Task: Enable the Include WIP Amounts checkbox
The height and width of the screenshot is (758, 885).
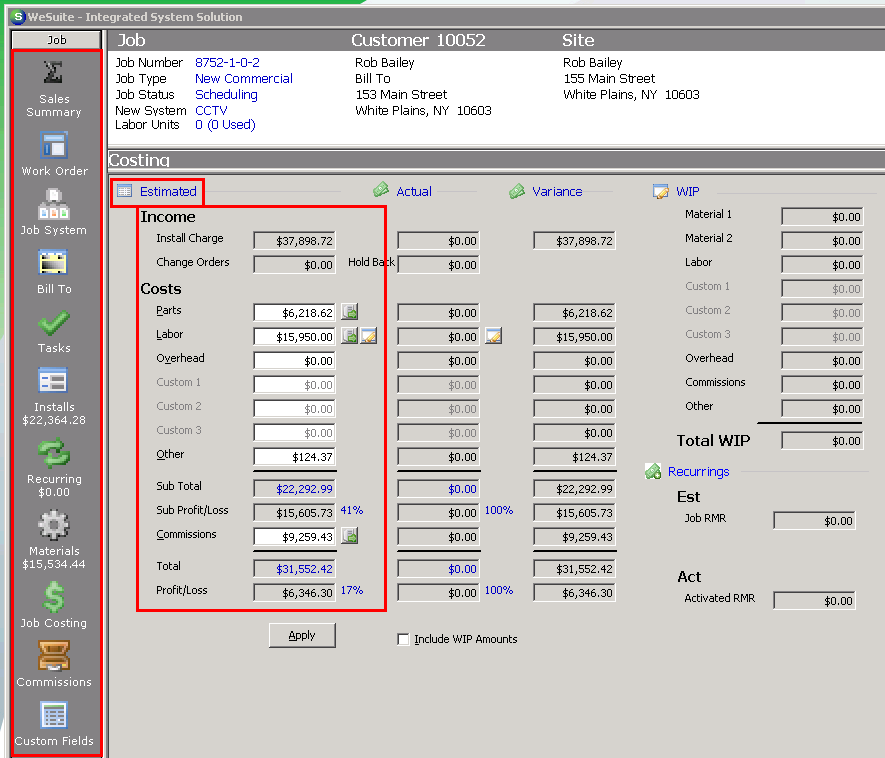Action: pos(403,639)
